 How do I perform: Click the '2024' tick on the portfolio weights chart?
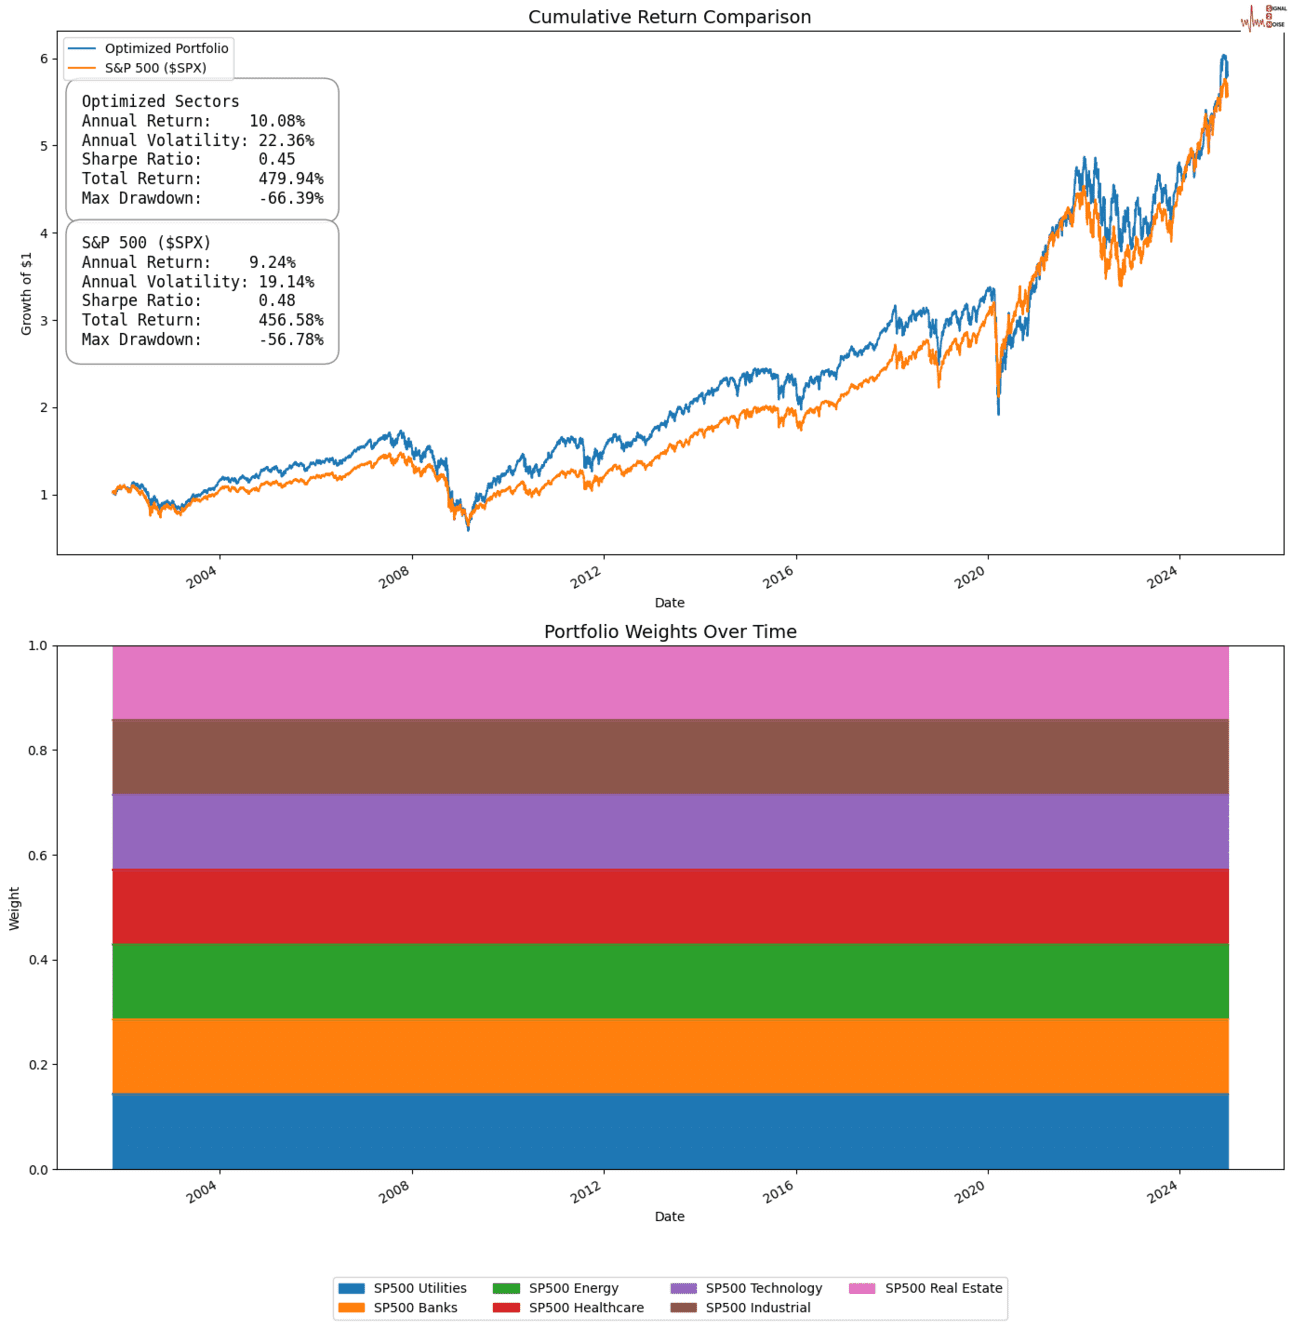tap(1163, 1190)
